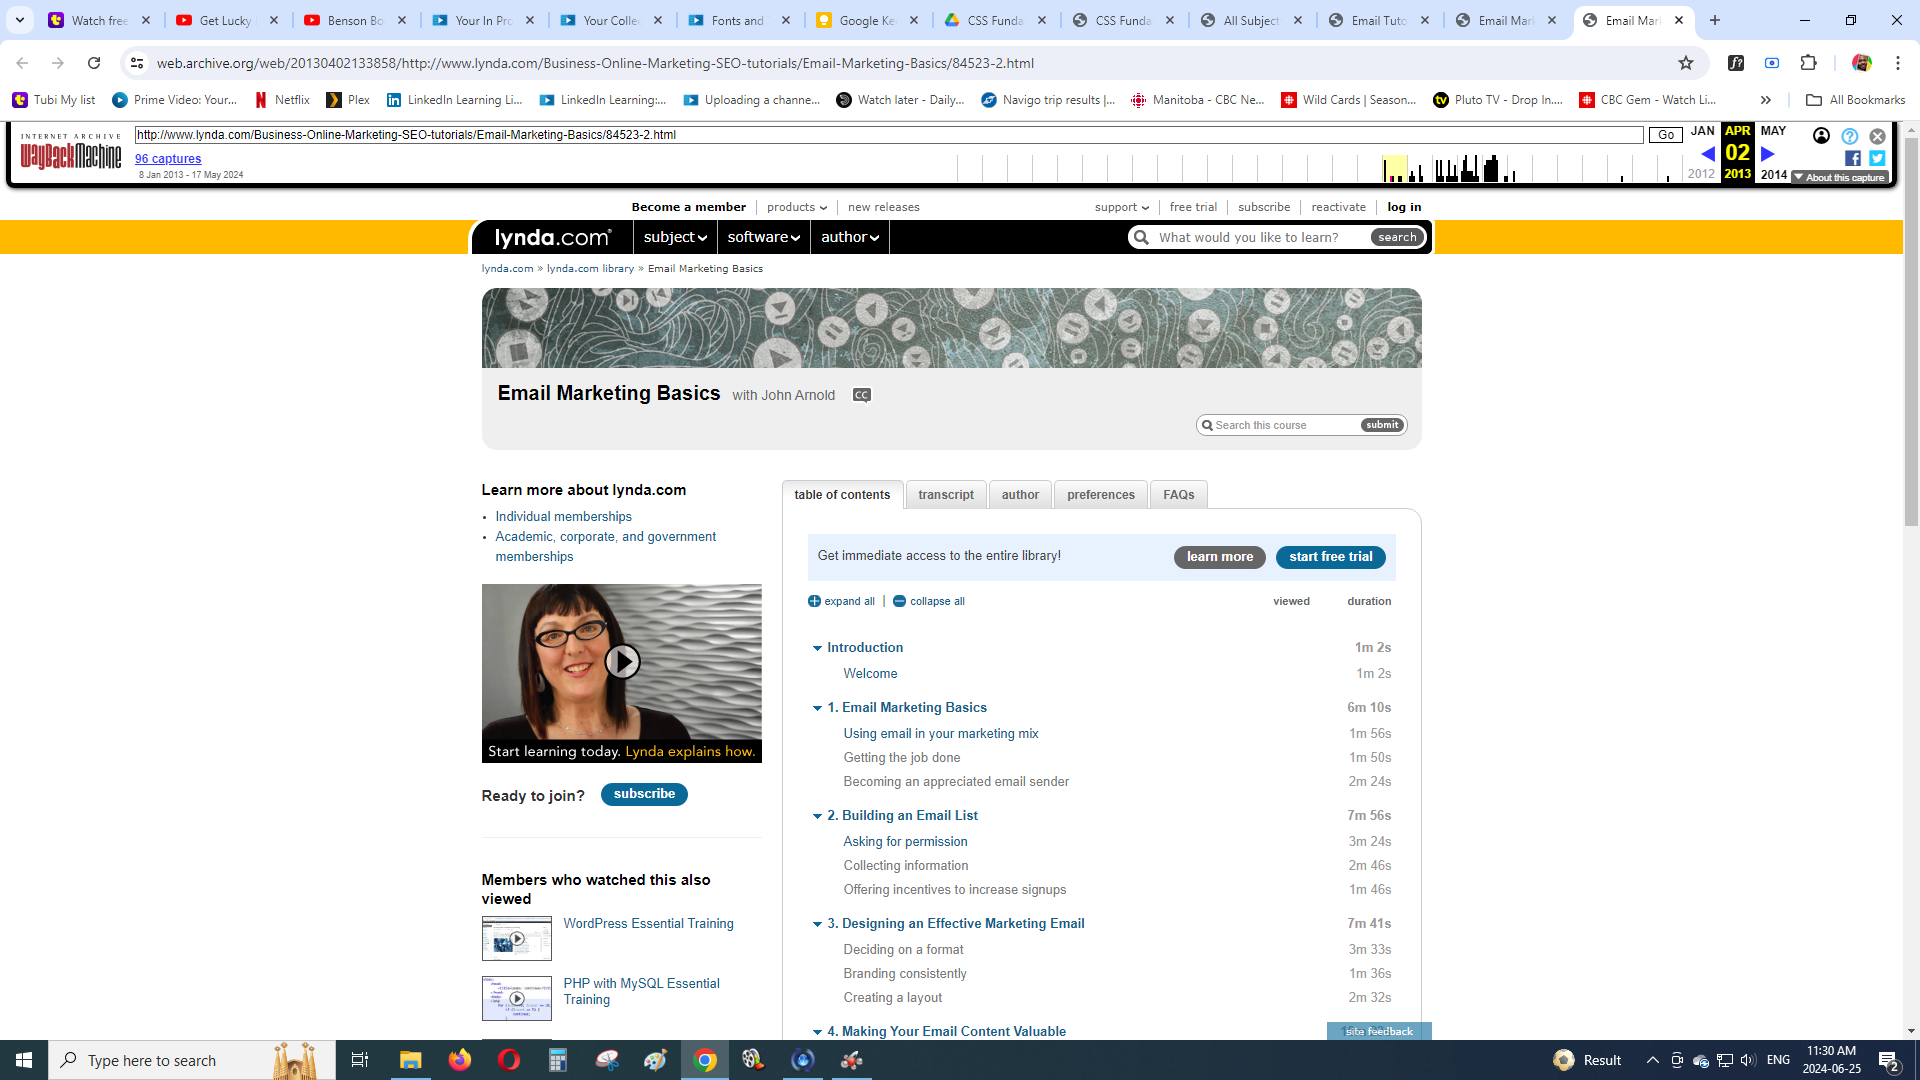Screen dimensions: 1920x1080
Task: Collapse chapter 3 Designing an Effective Marketing Email
Action: [x=817, y=924]
